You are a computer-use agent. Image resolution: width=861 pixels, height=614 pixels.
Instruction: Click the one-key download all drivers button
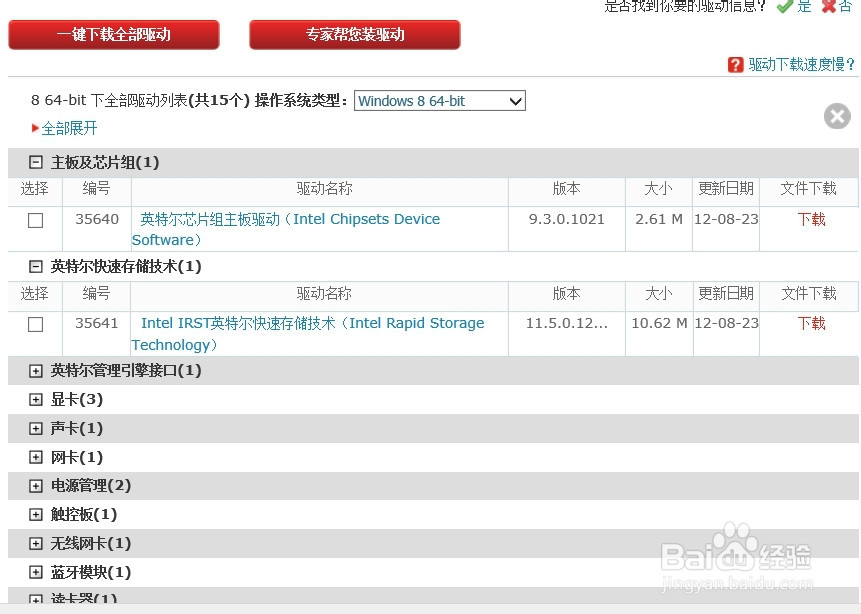[114, 35]
